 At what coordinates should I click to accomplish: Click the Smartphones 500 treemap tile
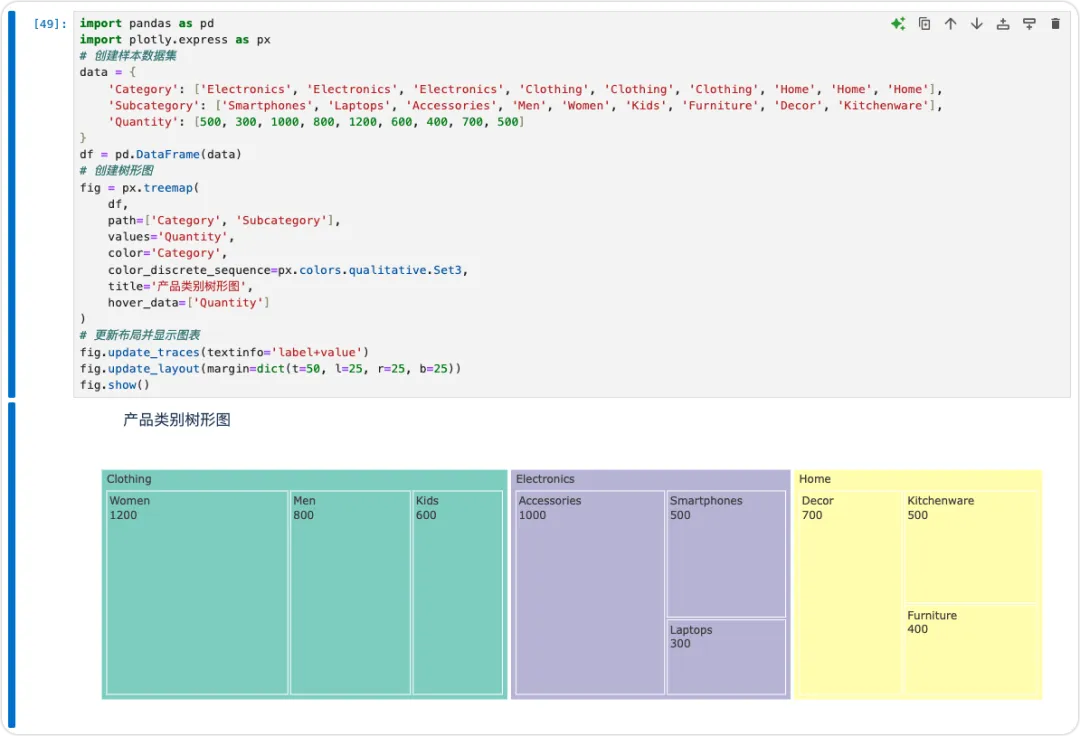726,554
